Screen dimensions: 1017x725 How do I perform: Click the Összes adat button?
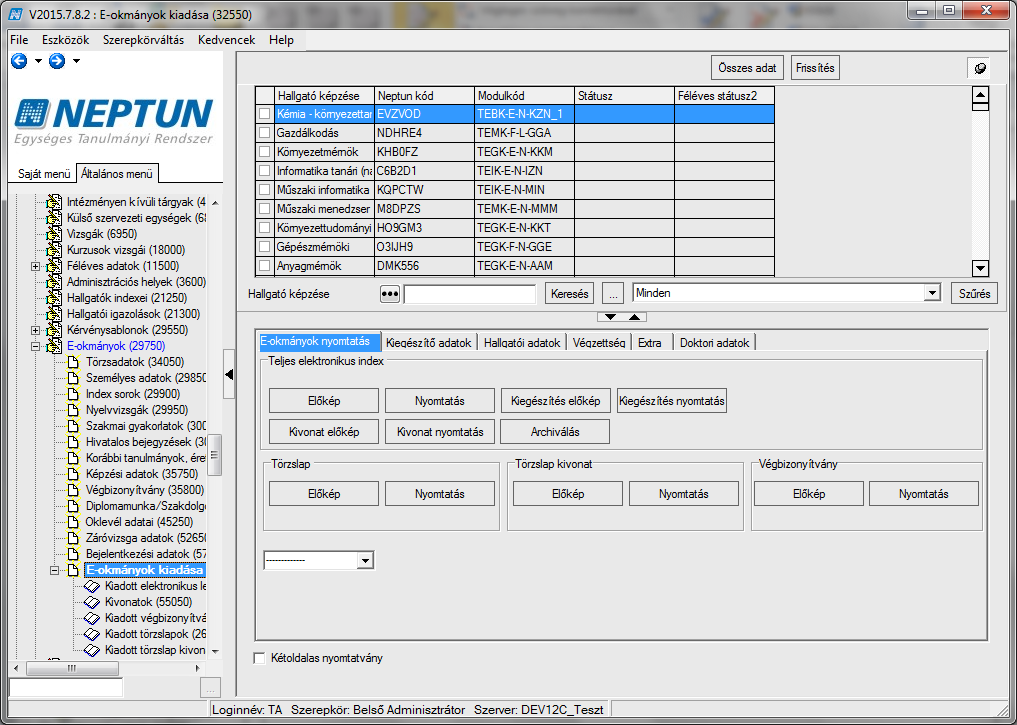[747, 67]
